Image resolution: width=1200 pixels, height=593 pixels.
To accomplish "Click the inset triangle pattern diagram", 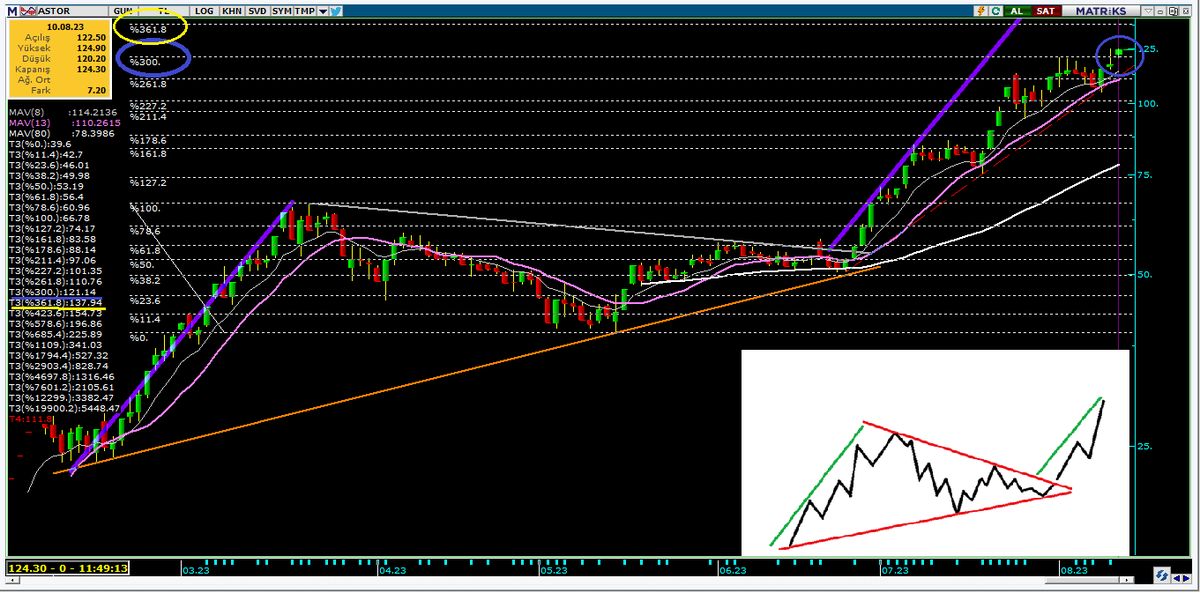I will [935, 451].
